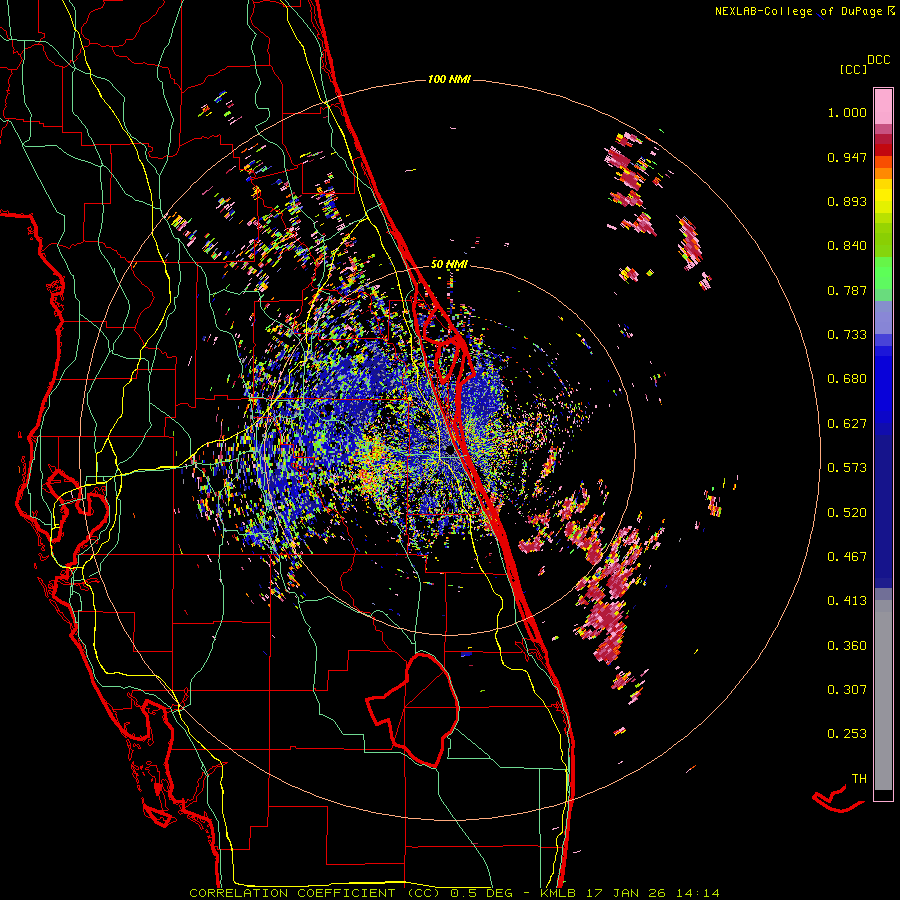Pick the dark red segment of the color bar
Viewport: 900px width, 900px height.
click(x=883, y=150)
